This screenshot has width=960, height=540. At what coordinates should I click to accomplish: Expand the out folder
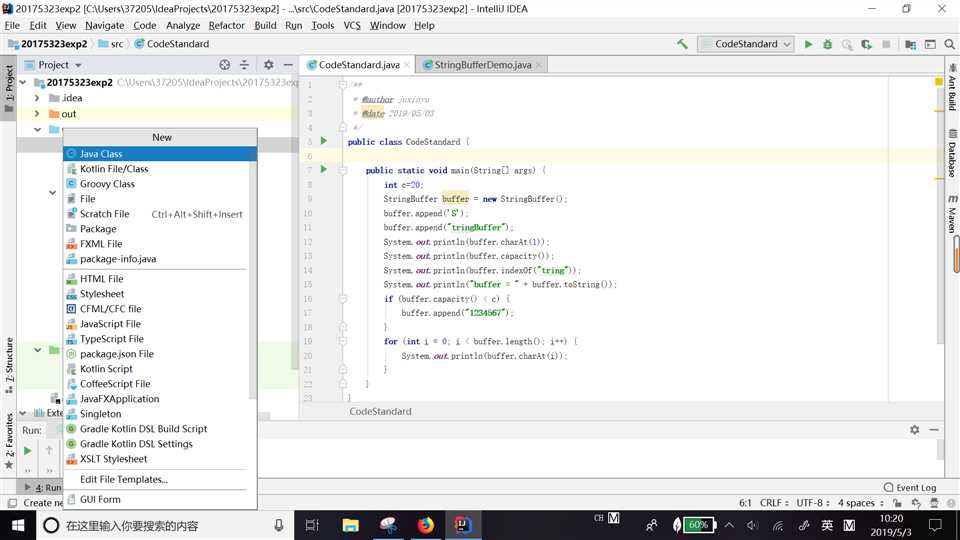click(x=37, y=114)
